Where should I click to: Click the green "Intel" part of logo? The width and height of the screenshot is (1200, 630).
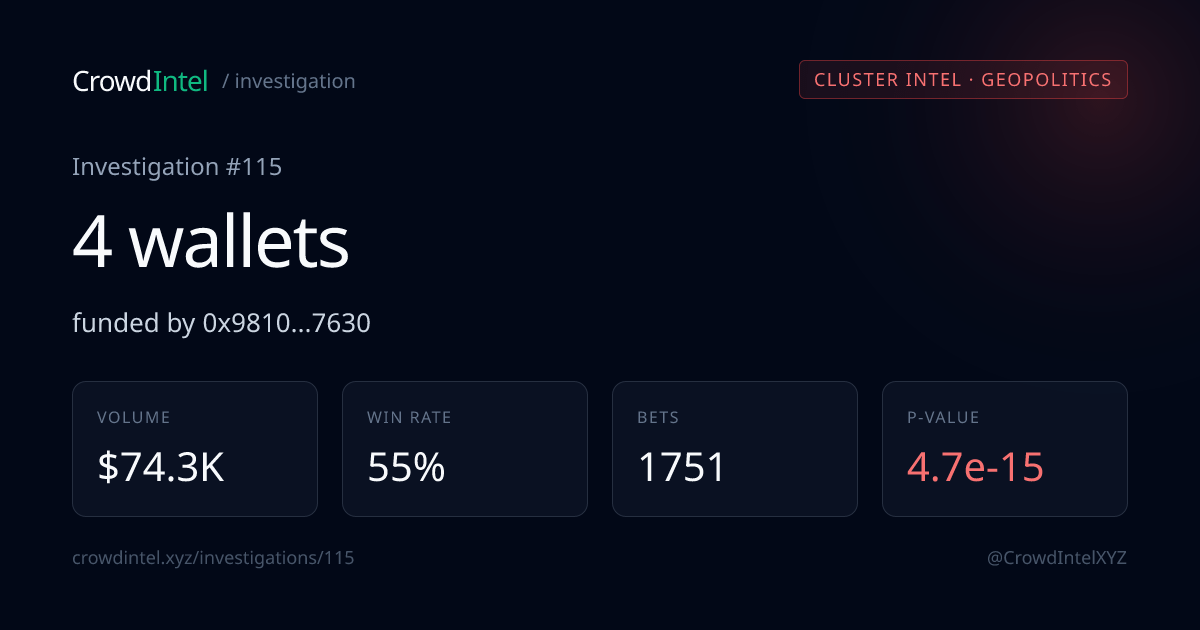pyautogui.click(x=180, y=81)
